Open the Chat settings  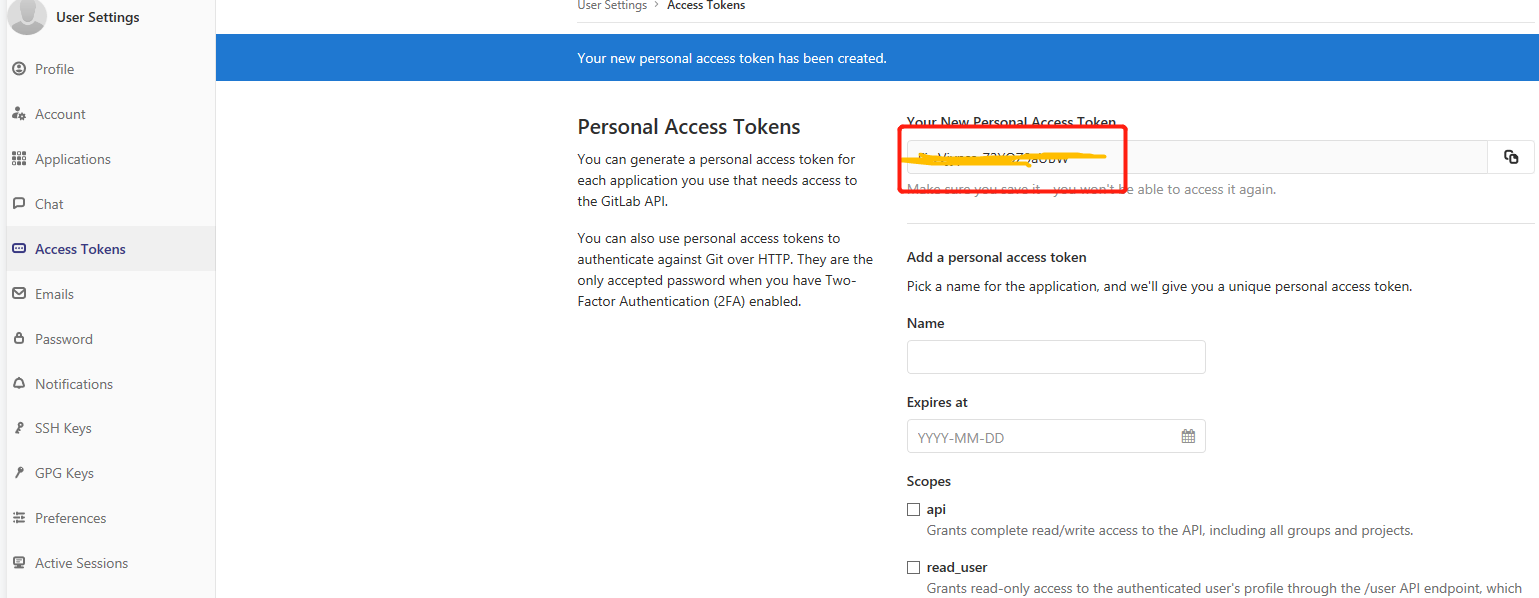tap(50, 203)
